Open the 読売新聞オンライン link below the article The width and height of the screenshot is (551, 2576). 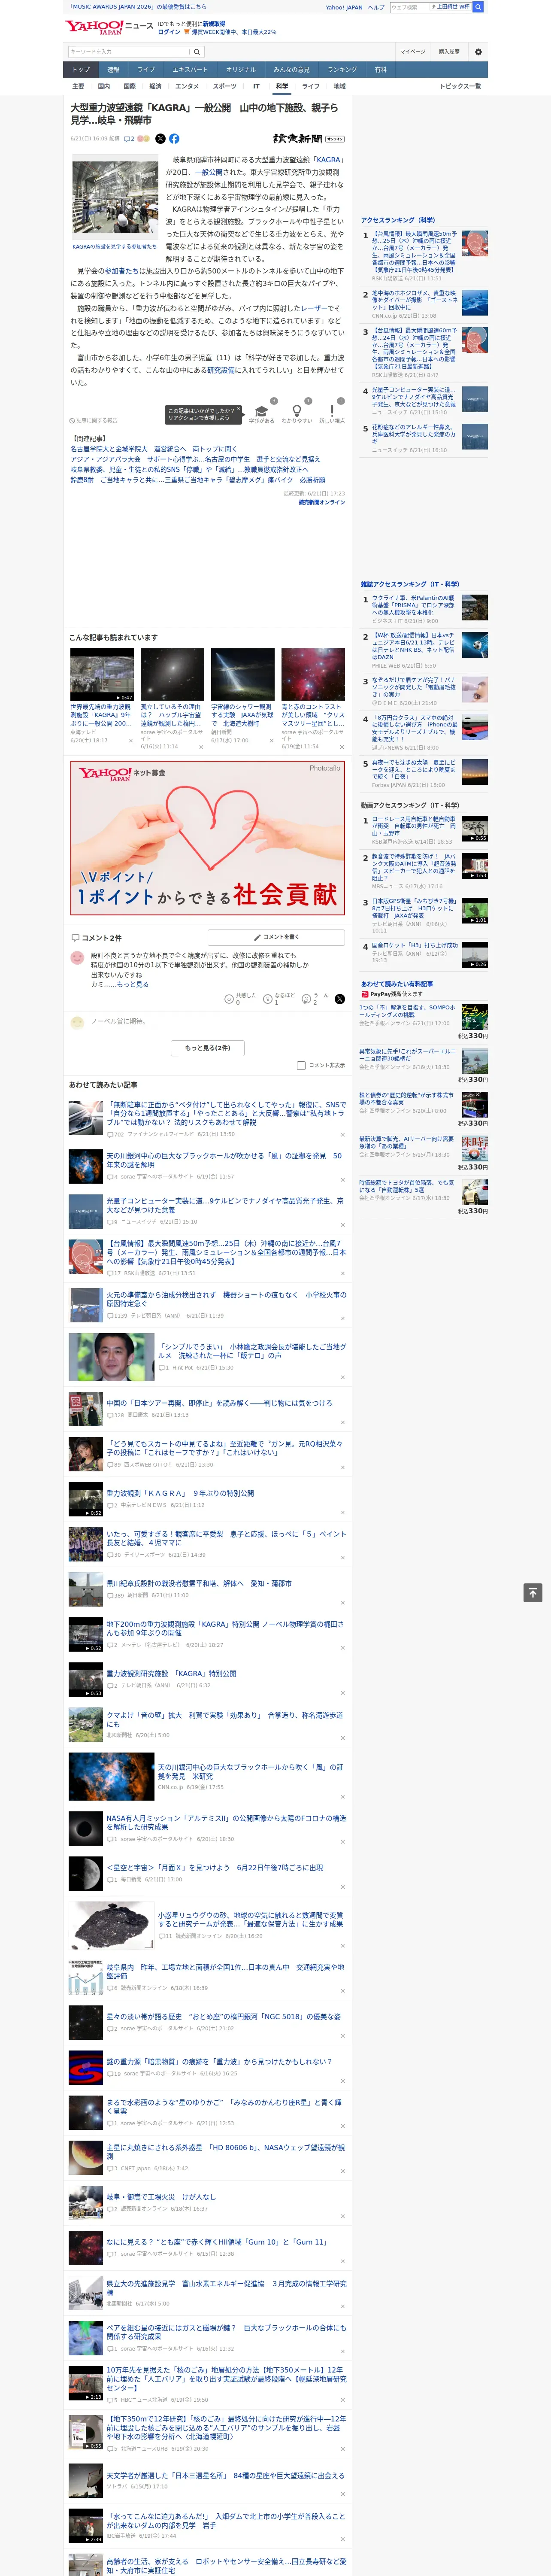[321, 502]
